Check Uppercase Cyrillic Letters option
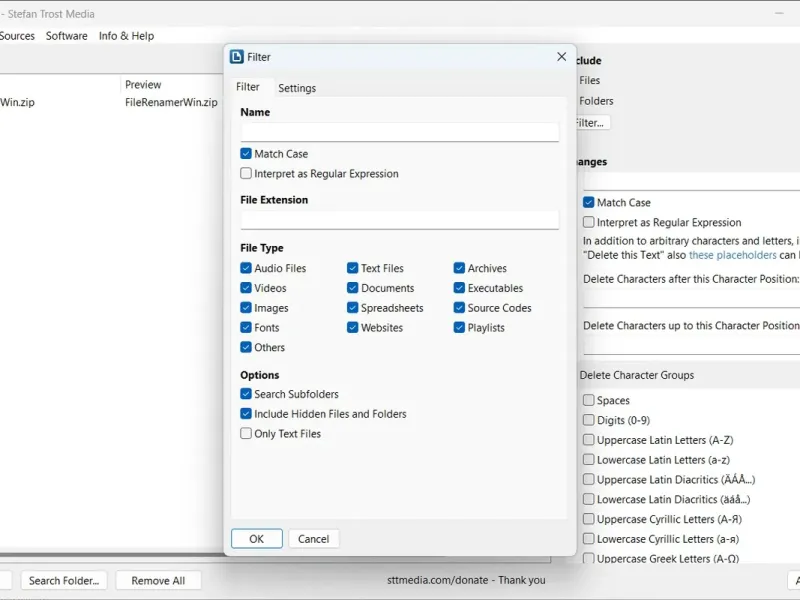Screen dimensions: 800x600 tap(589, 519)
